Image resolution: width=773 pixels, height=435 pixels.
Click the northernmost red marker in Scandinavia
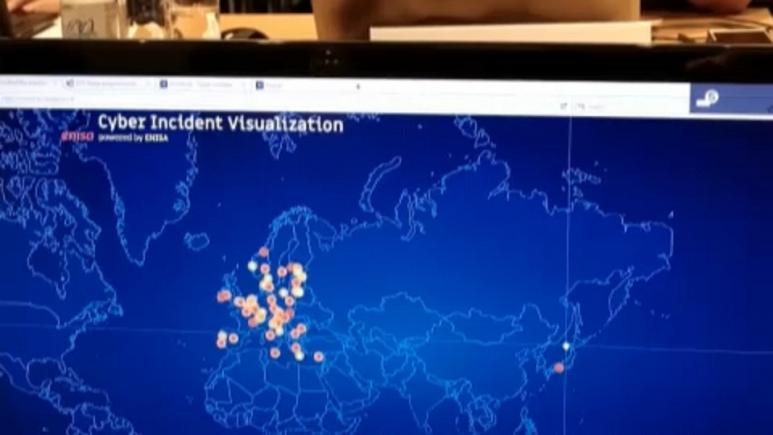point(263,252)
